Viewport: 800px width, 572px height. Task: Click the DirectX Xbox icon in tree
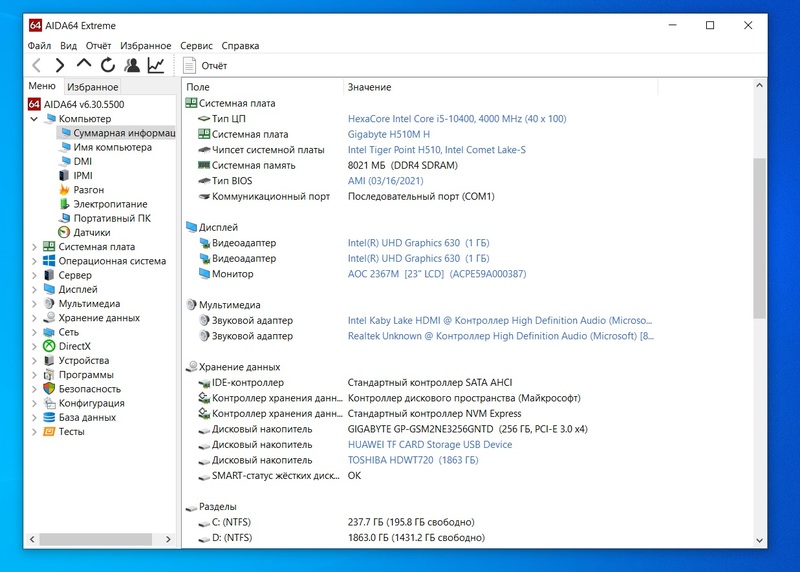click(49, 346)
